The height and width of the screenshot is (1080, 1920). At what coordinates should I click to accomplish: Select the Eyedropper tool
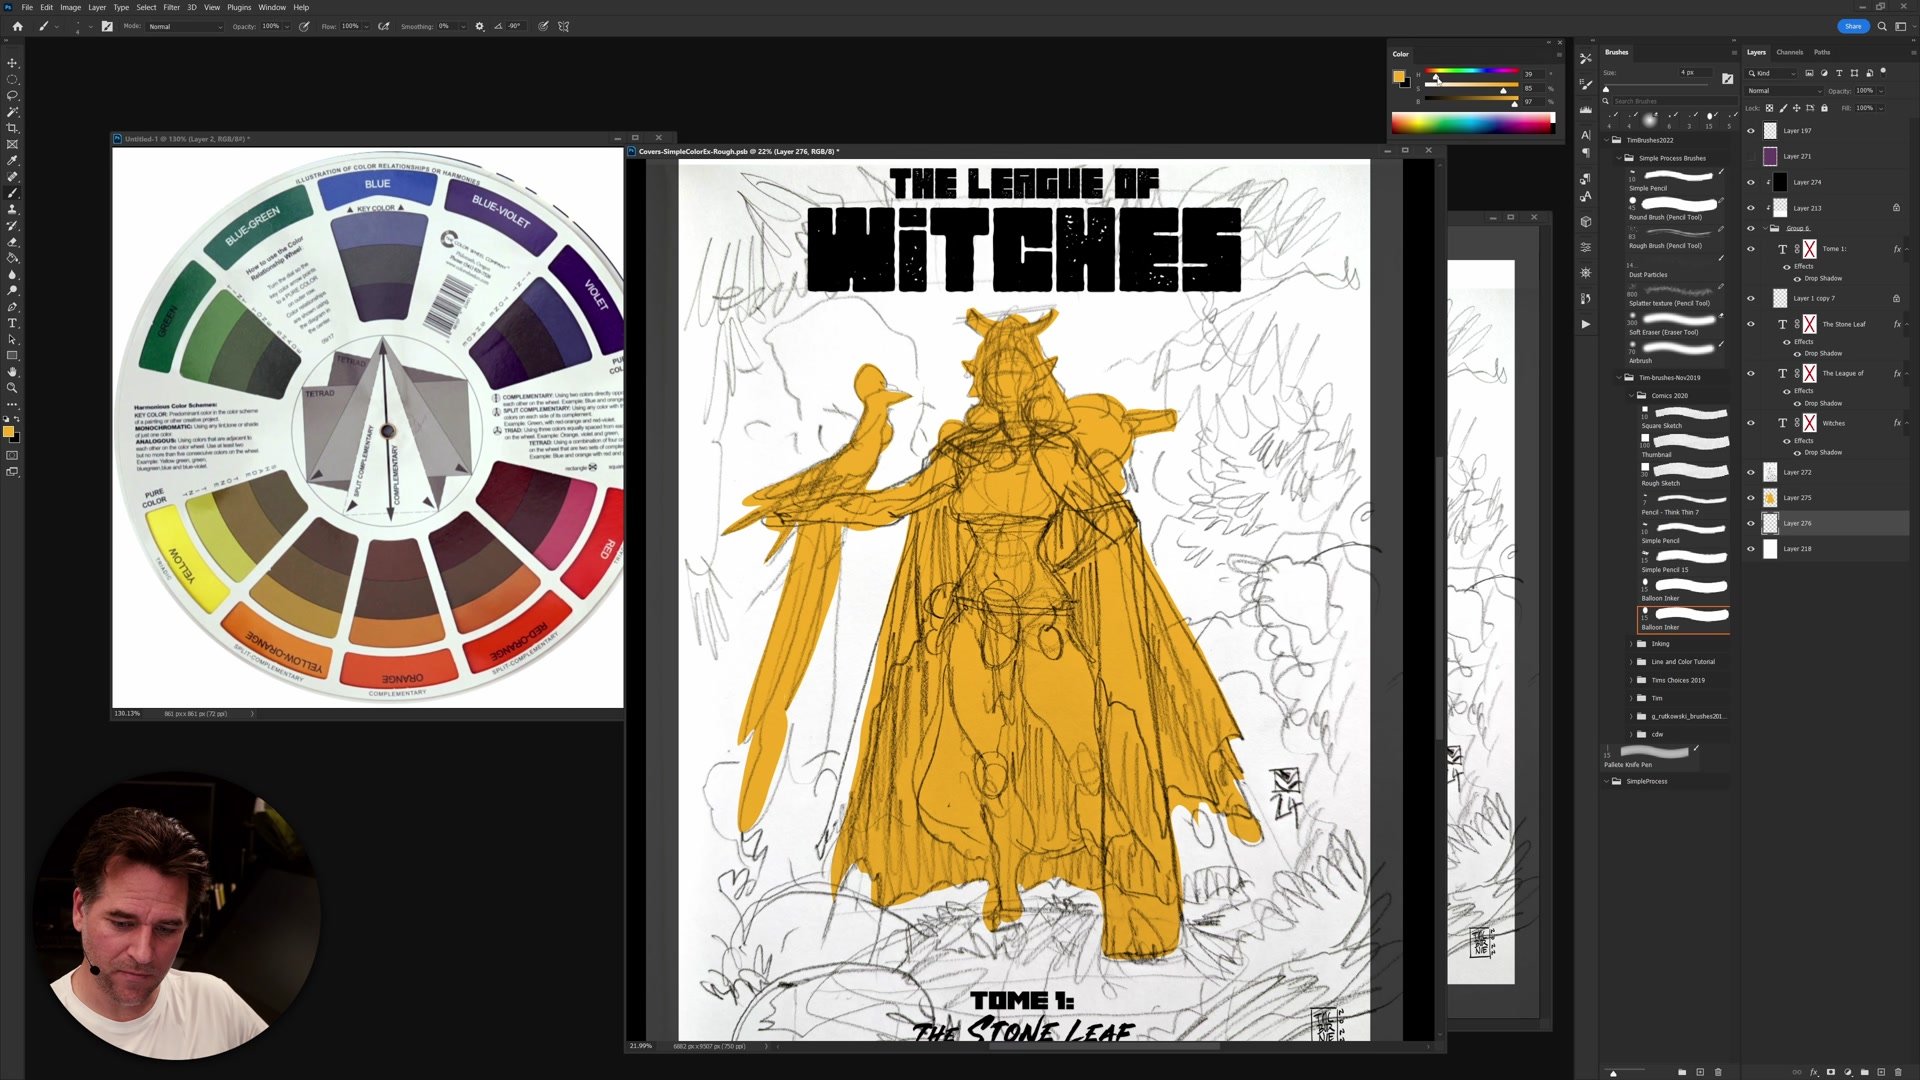12,160
